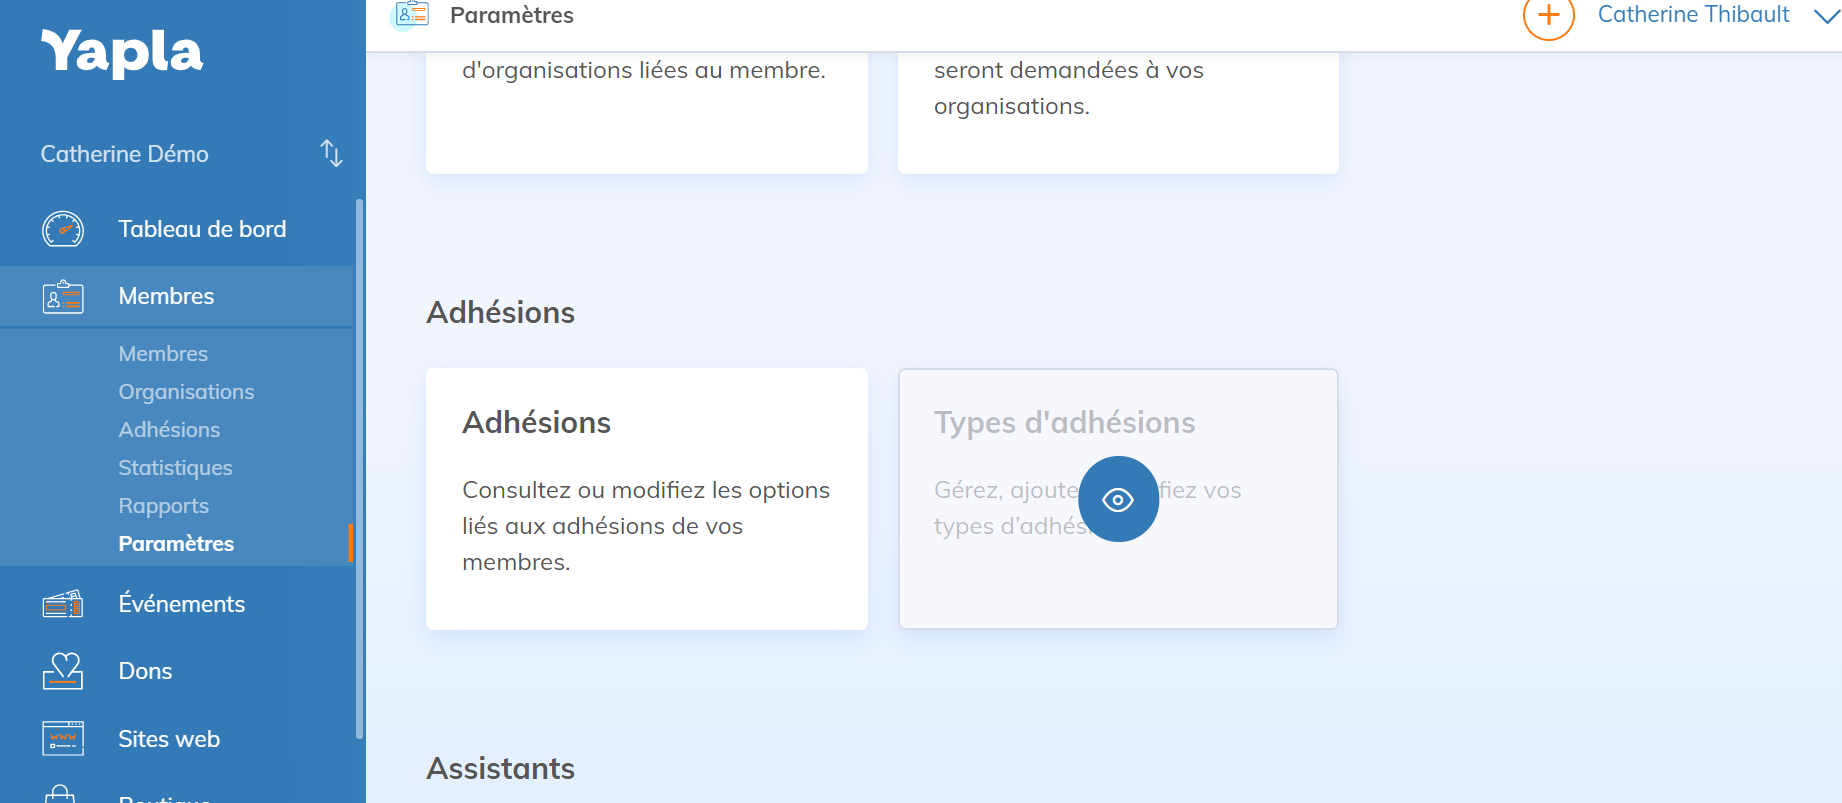Switch organisation with up-down arrows icon
Image resolution: width=1842 pixels, height=803 pixels.
(x=331, y=154)
